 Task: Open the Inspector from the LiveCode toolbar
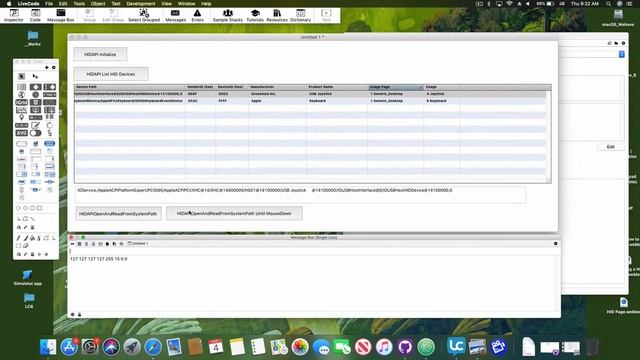(x=13, y=16)
